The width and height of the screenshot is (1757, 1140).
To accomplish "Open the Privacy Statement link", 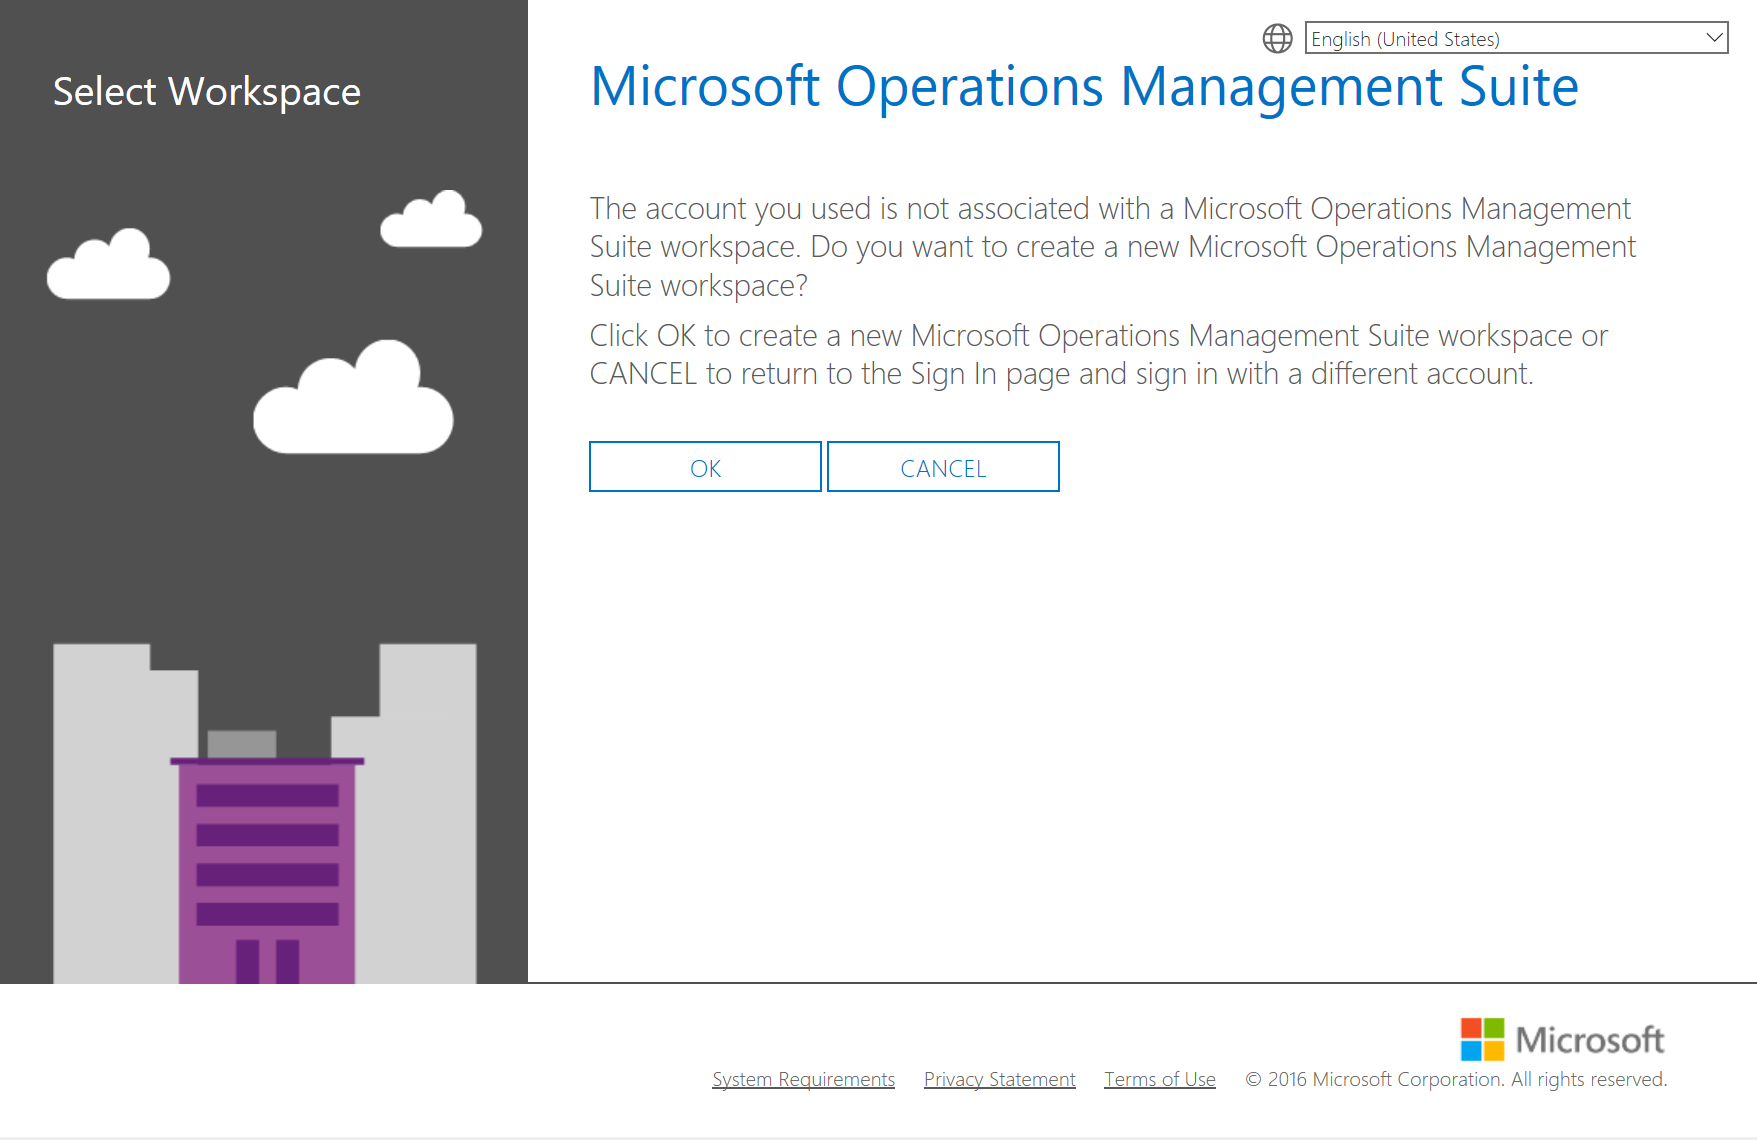I will (x=999, y=1079).
